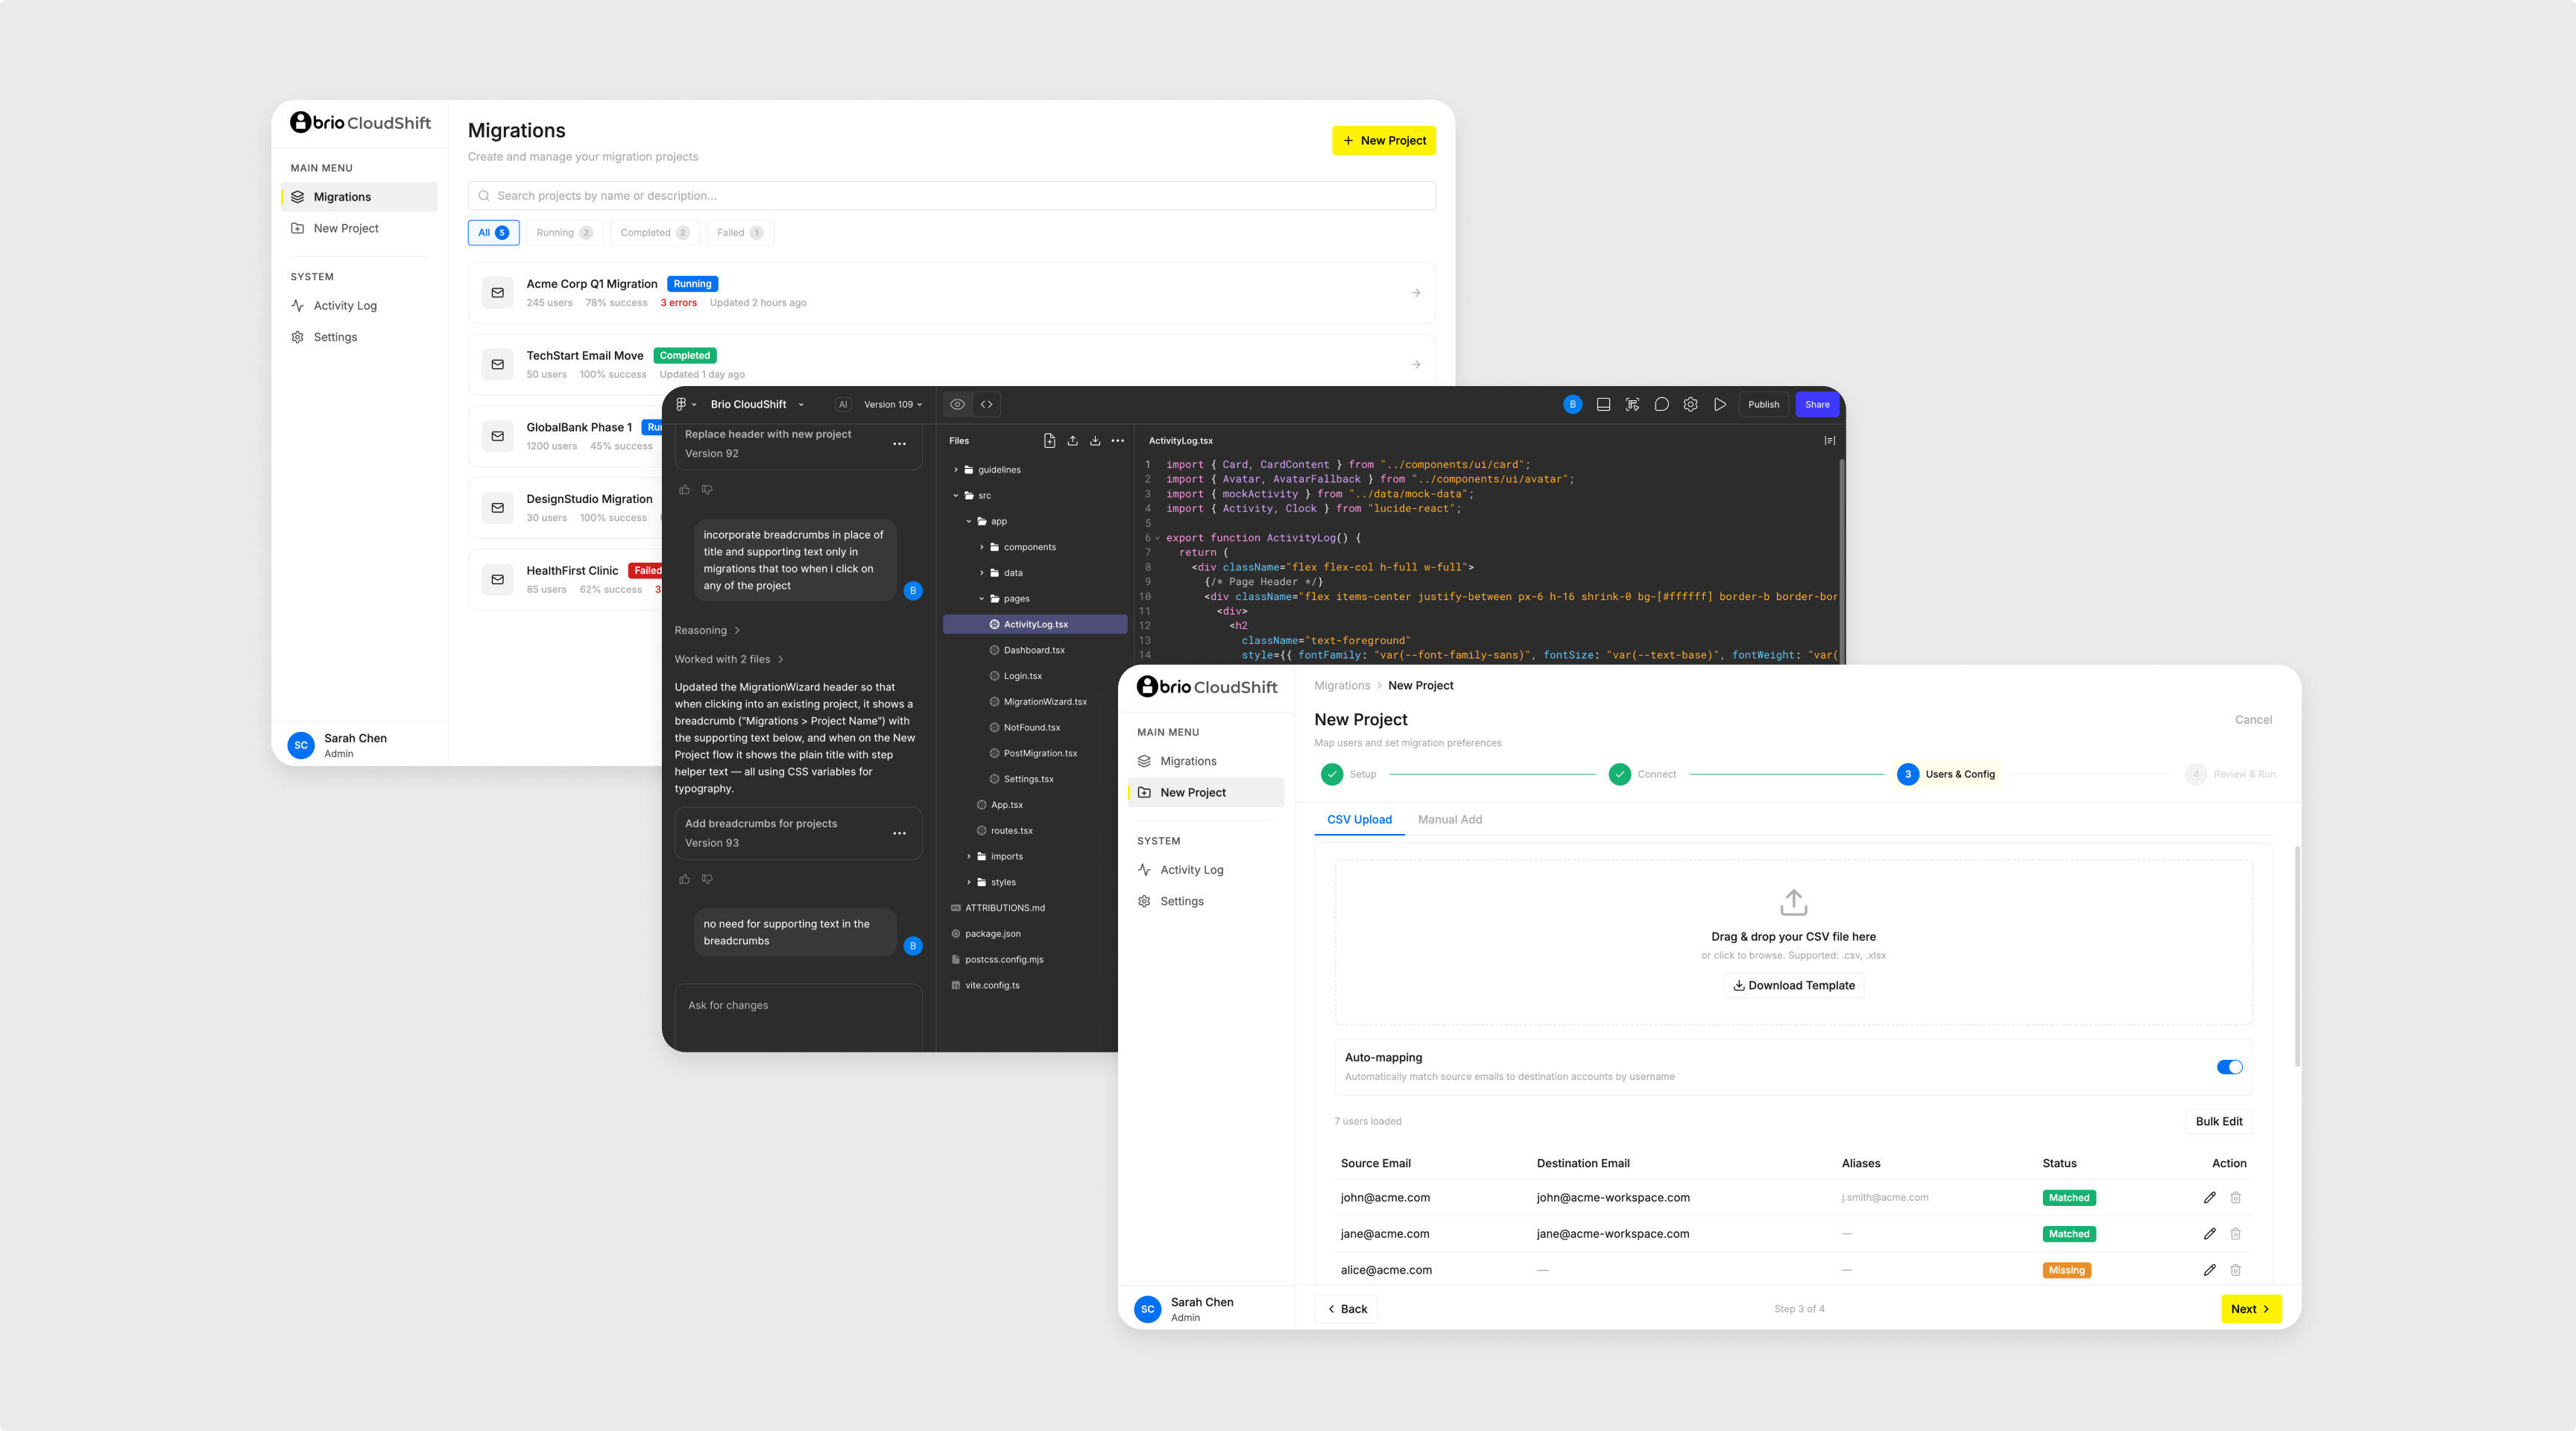The height and width of the screenshot is (1431, 2576).
Task: Open Settings in back Migrations window sidebar
Action: (359, 337)
